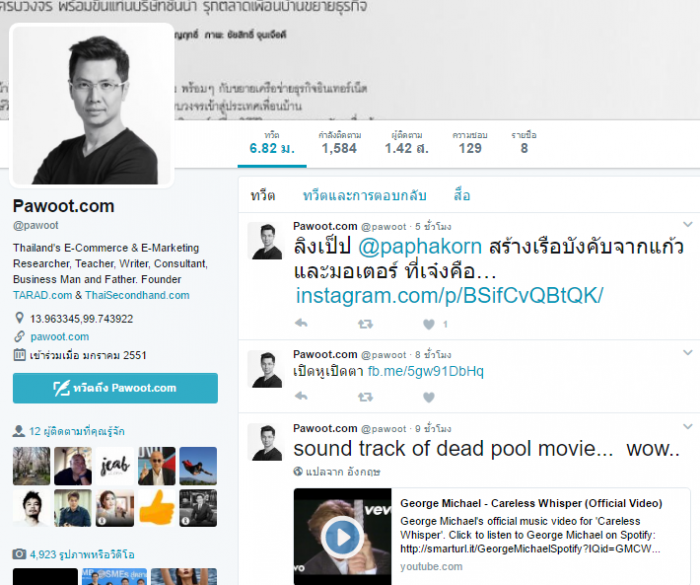The height and width of the screenshot is (585, 700).
Task: Switch to ทวีตและการตอบกลับ tab
Action: pos(364,196)
